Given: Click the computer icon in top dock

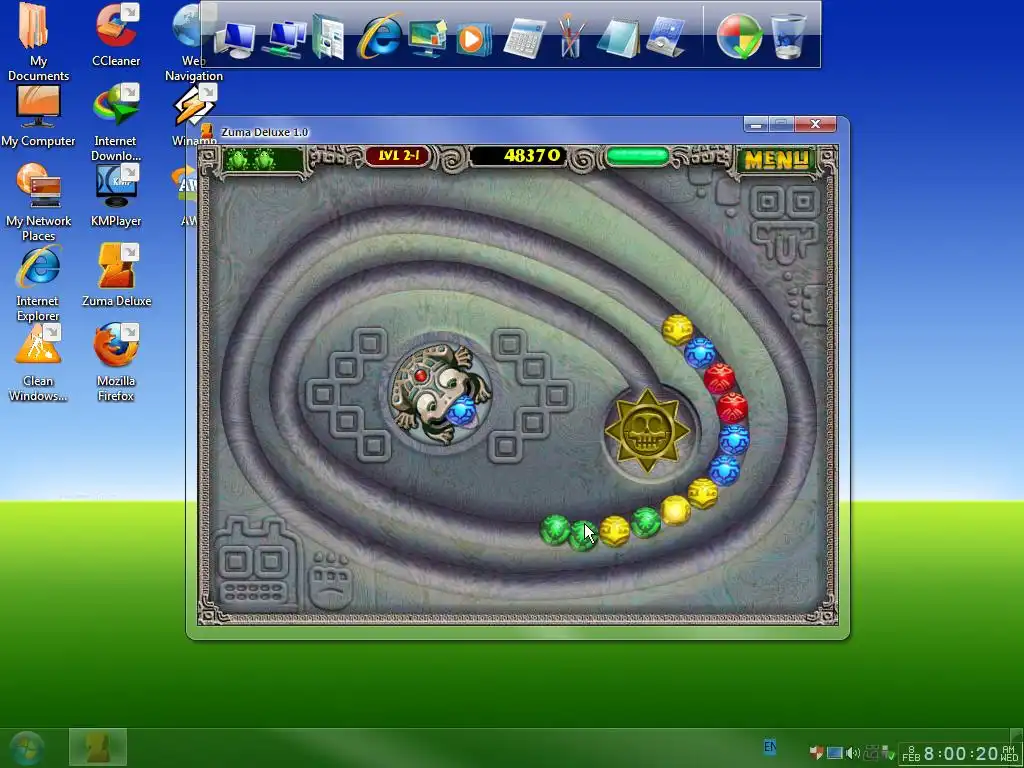Looking at the screenshot, I should 234,39.
